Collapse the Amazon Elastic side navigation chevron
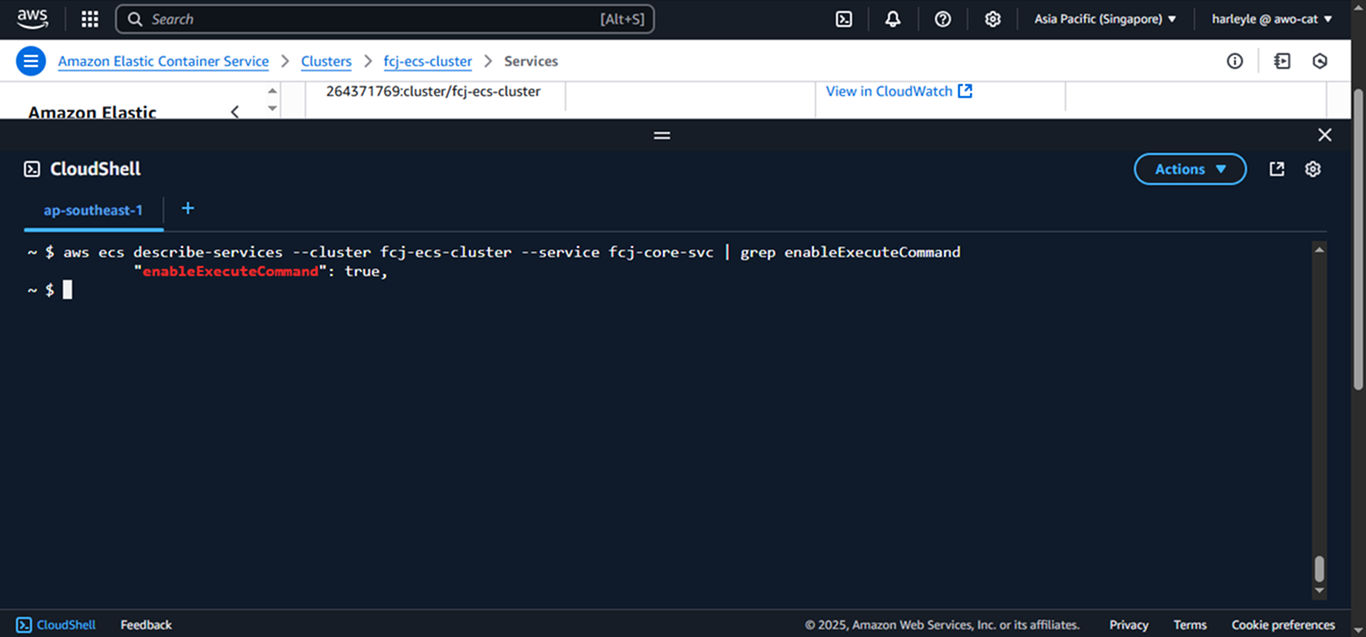 235,112
